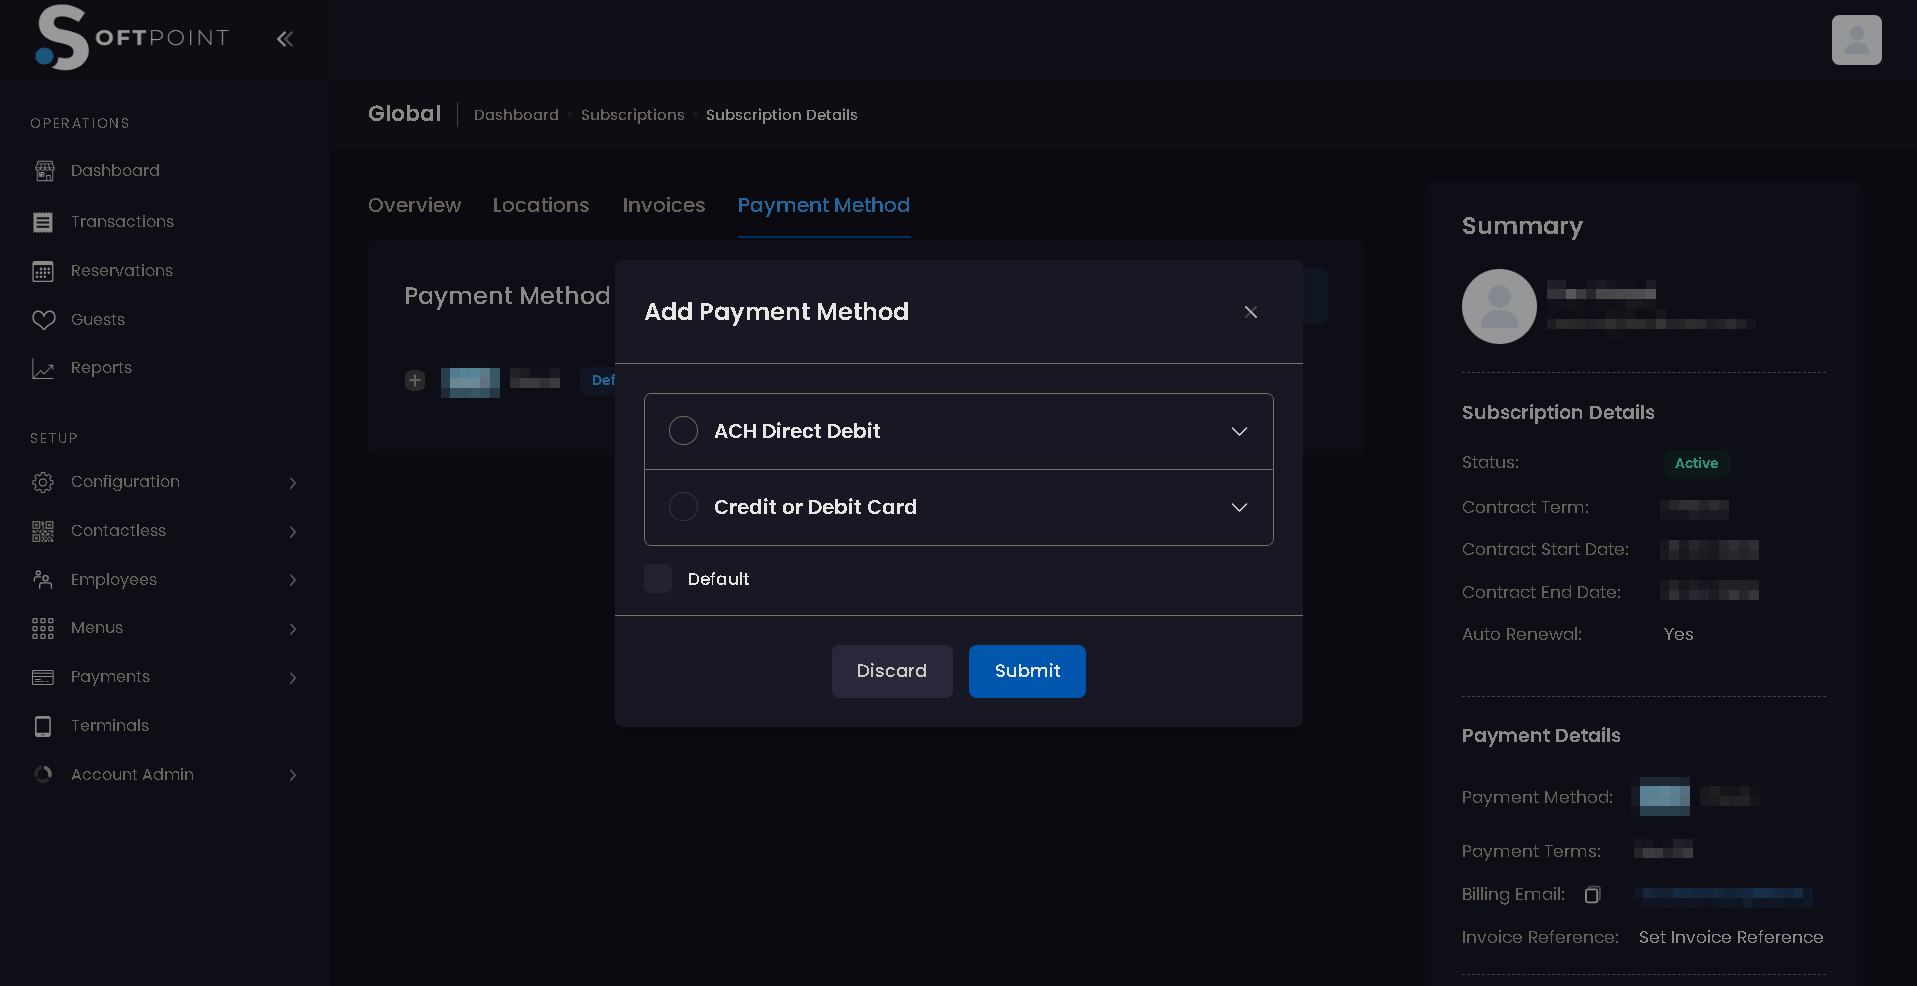Switch to the Invoices tab
The image size is (1917, 986).
pos(663,205)
